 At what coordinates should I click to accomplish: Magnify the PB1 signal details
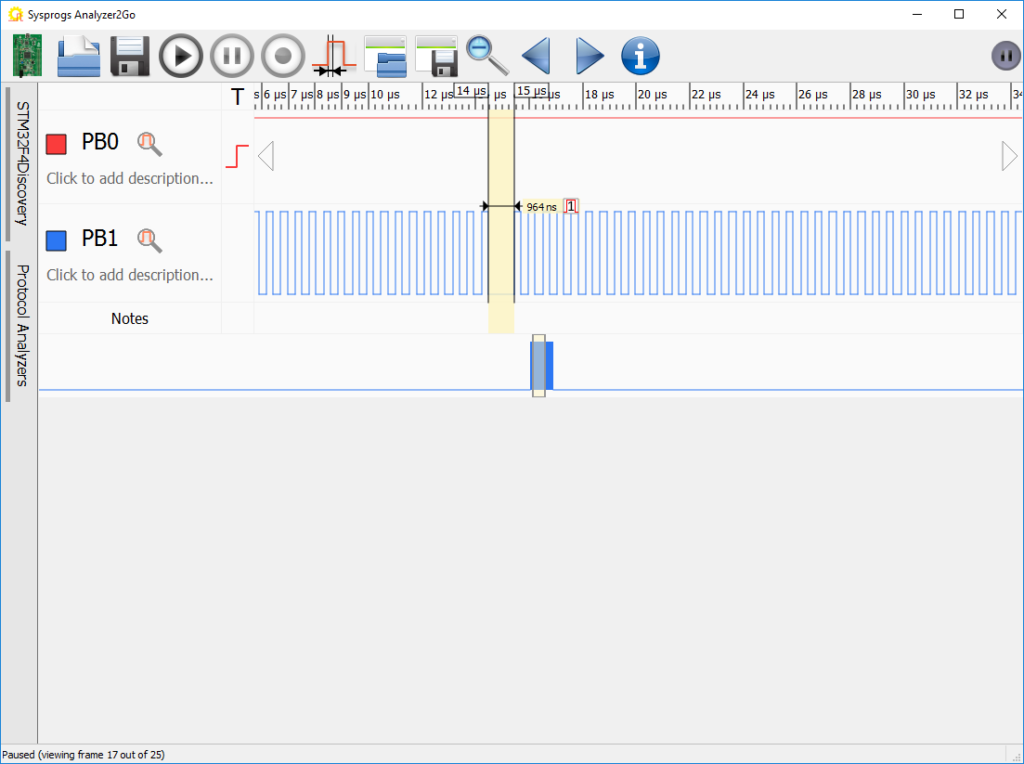(x=150, y=240)
